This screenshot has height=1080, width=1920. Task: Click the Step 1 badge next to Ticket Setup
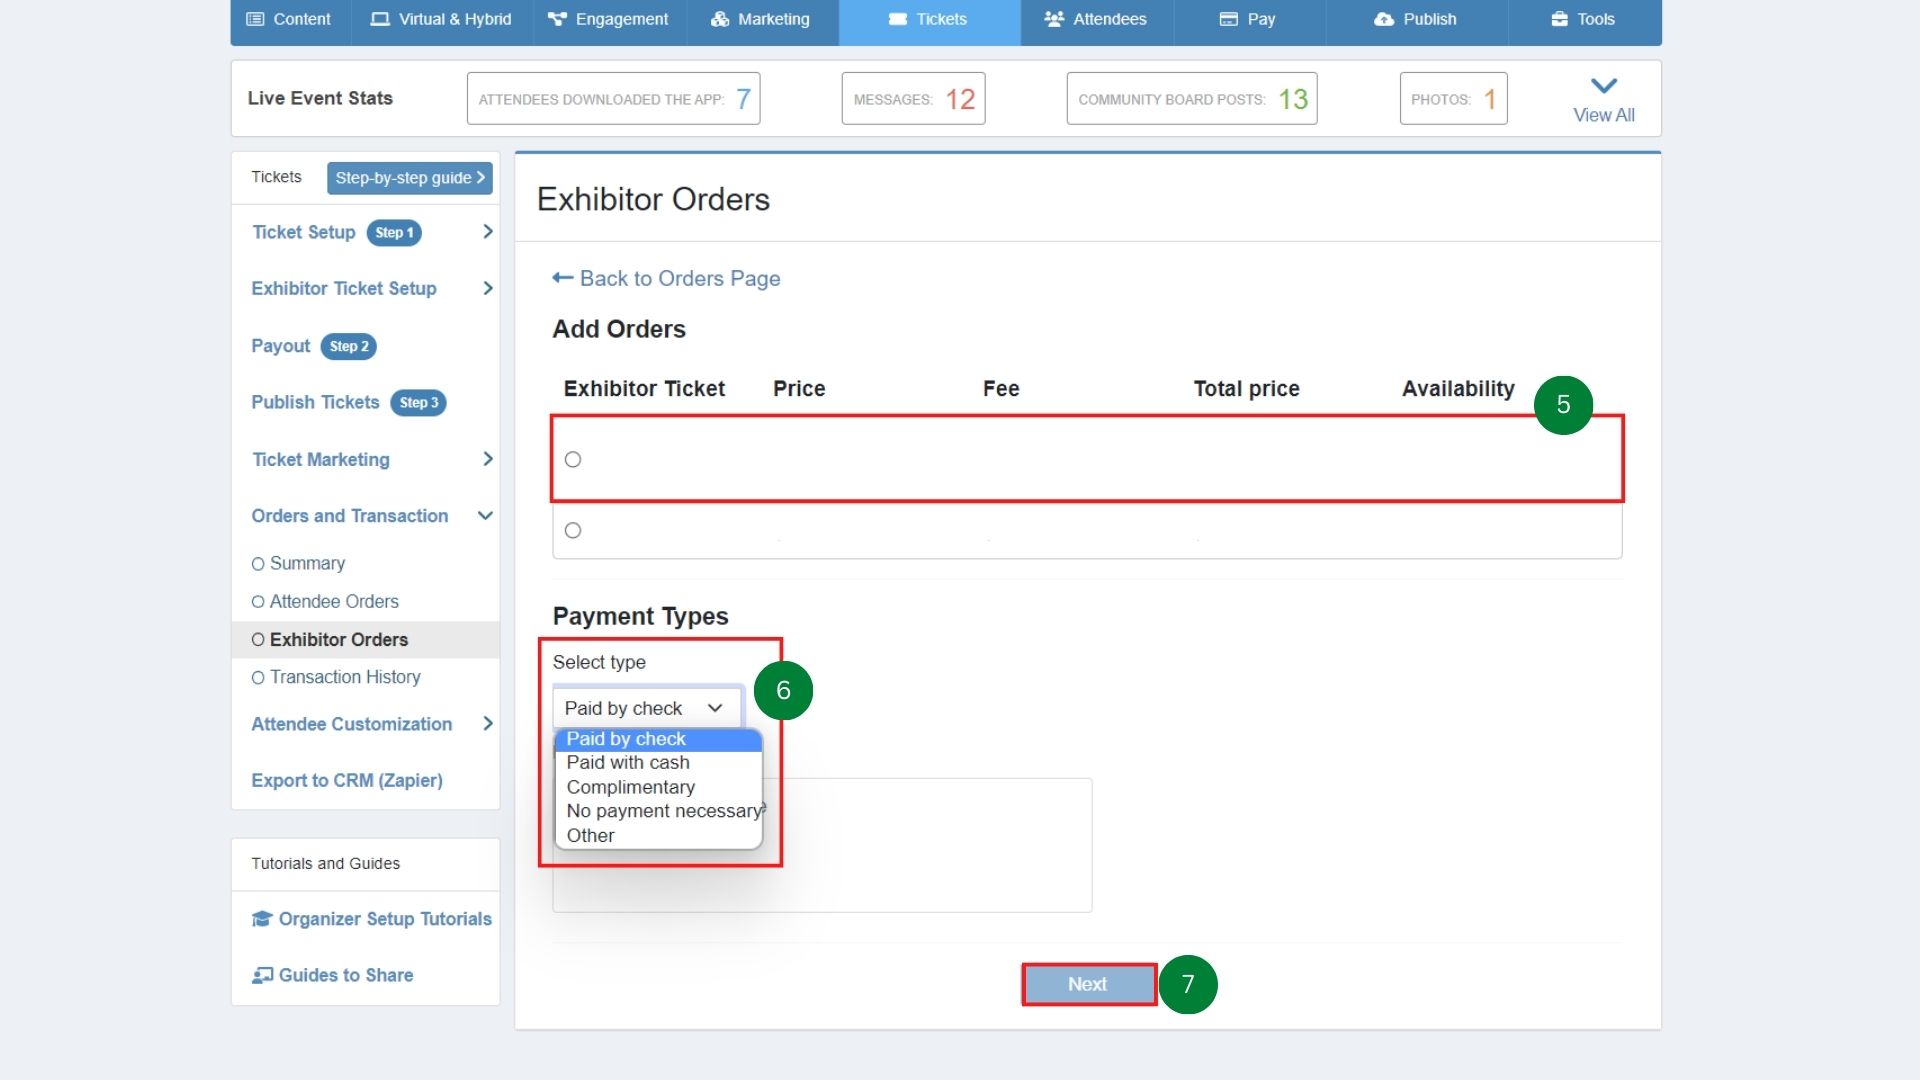(x=394, y=233)
